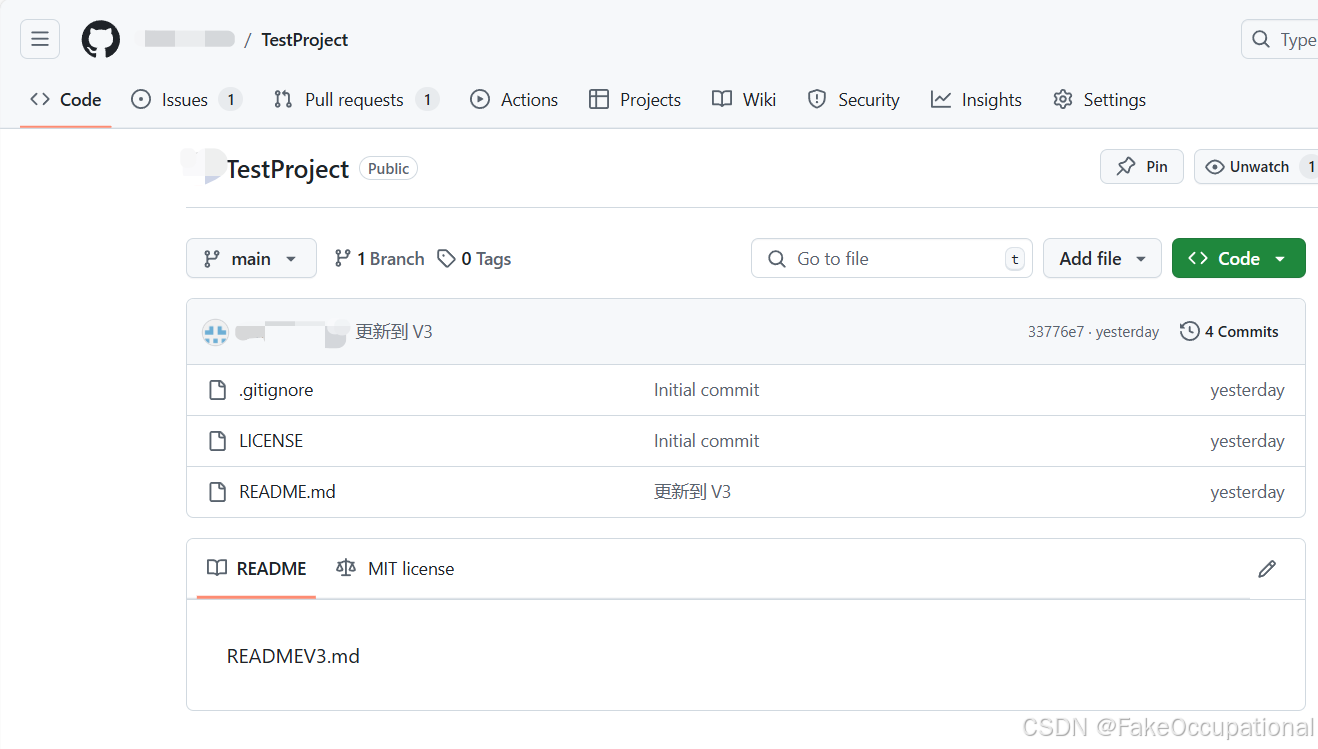Open the README.md file
The width and height of the screenshot is (1318, 749).
[287, 492]
